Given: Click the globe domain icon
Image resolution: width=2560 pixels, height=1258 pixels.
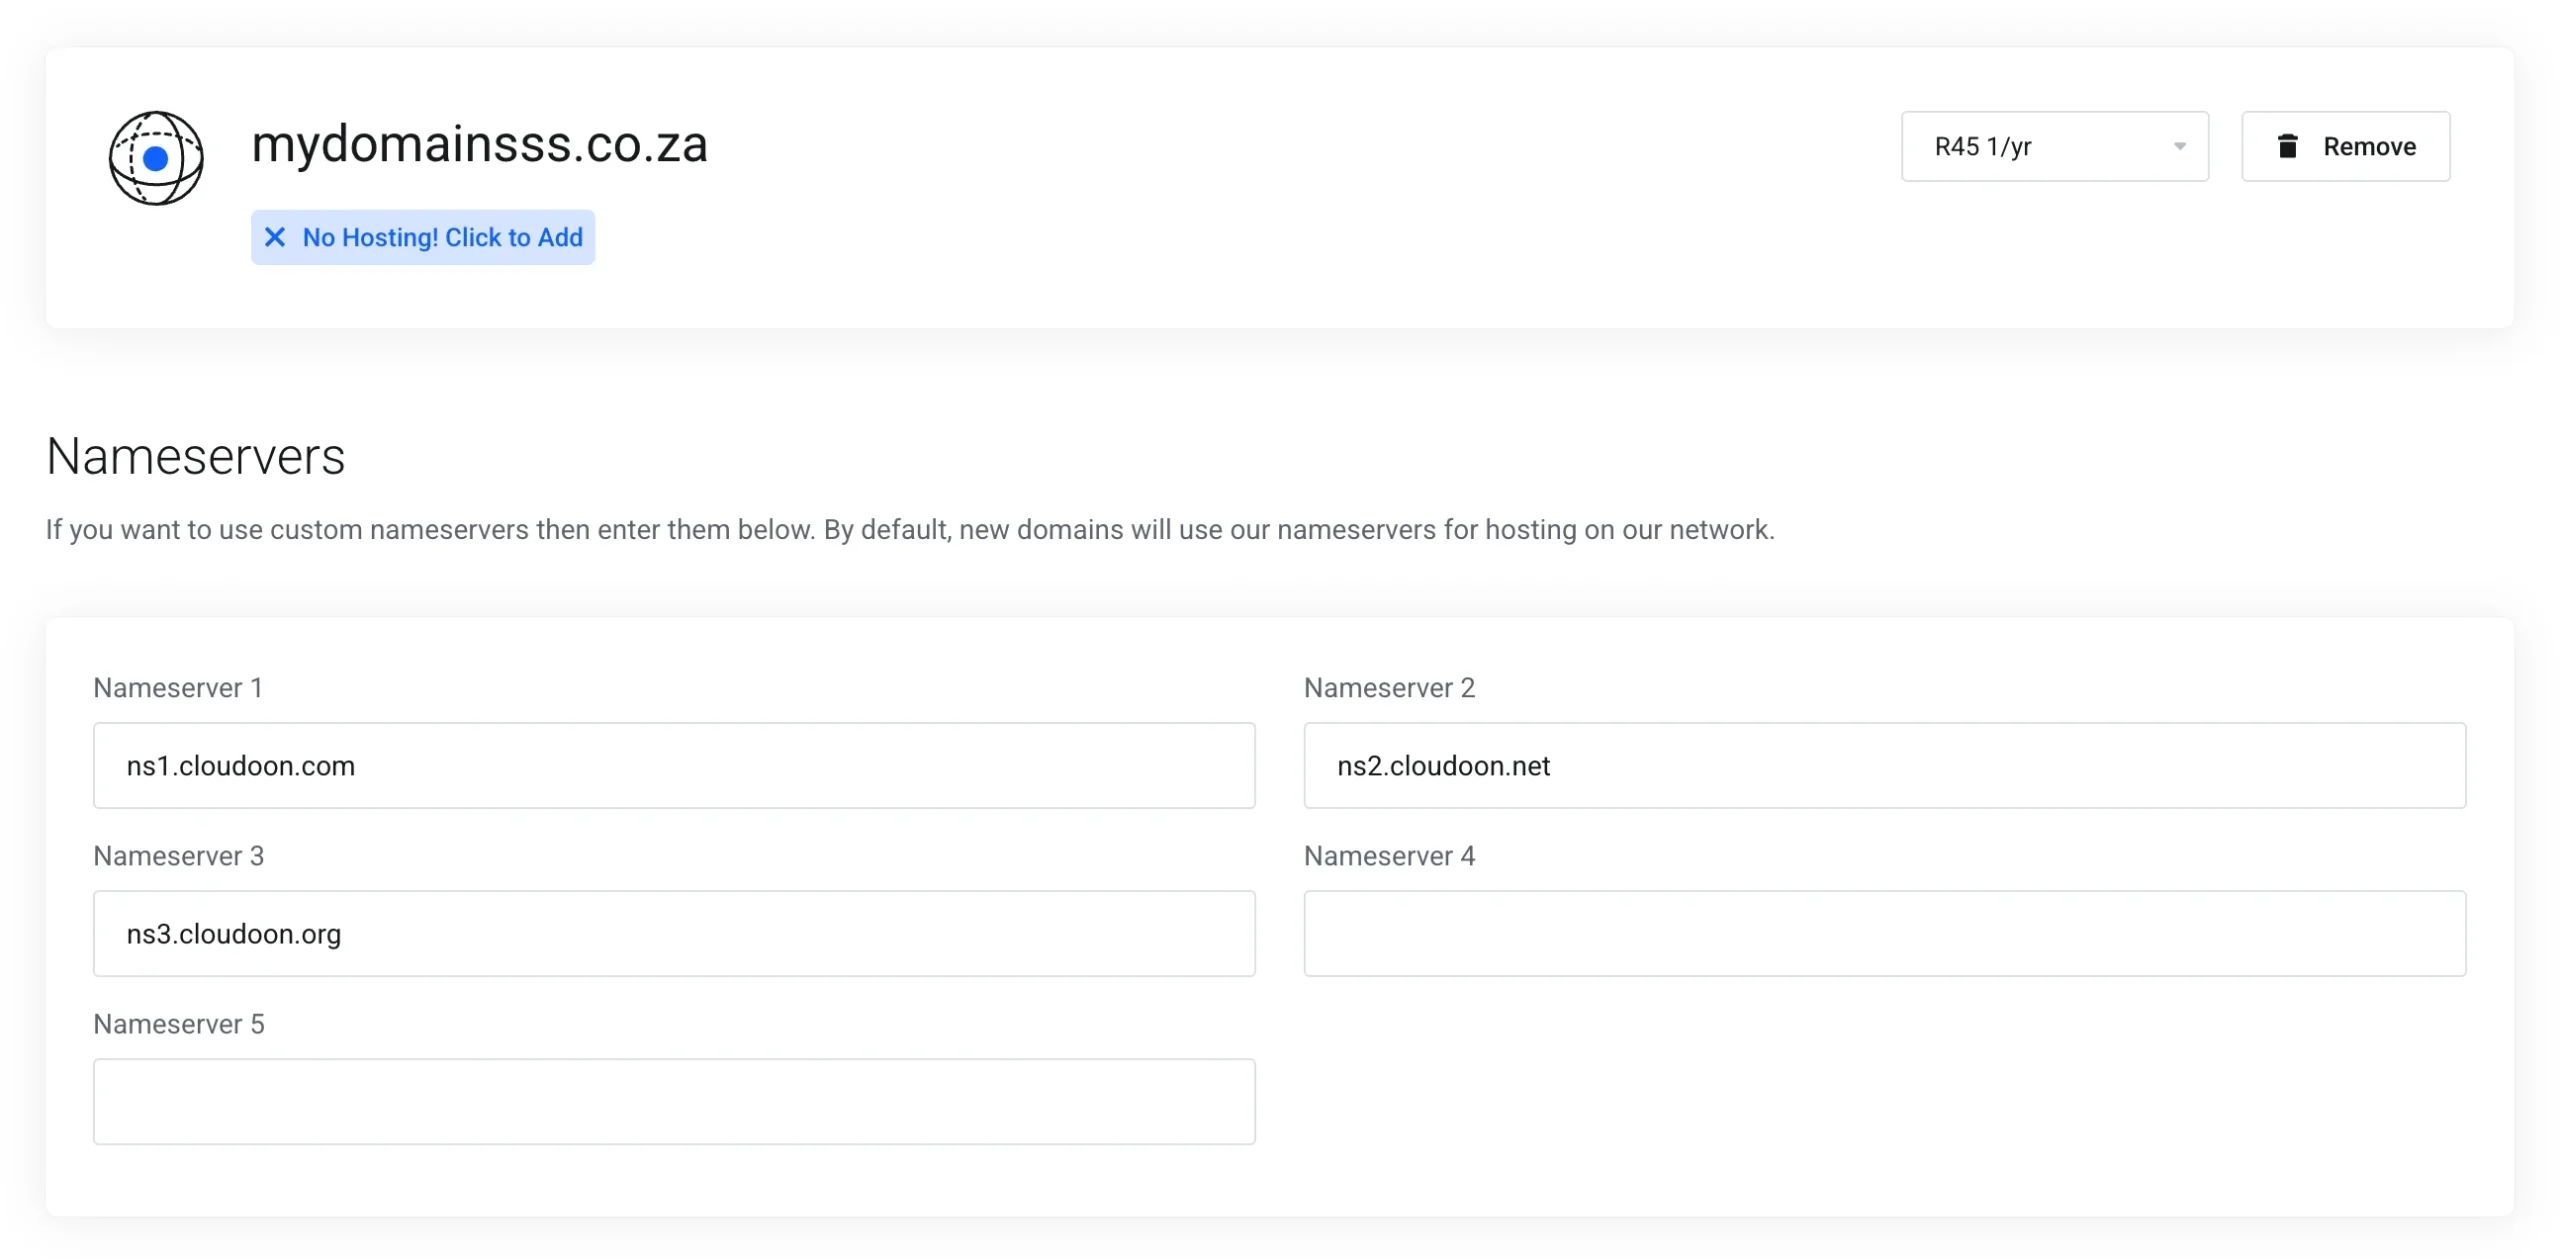Looking at the screenshot, I should [156, 158].
